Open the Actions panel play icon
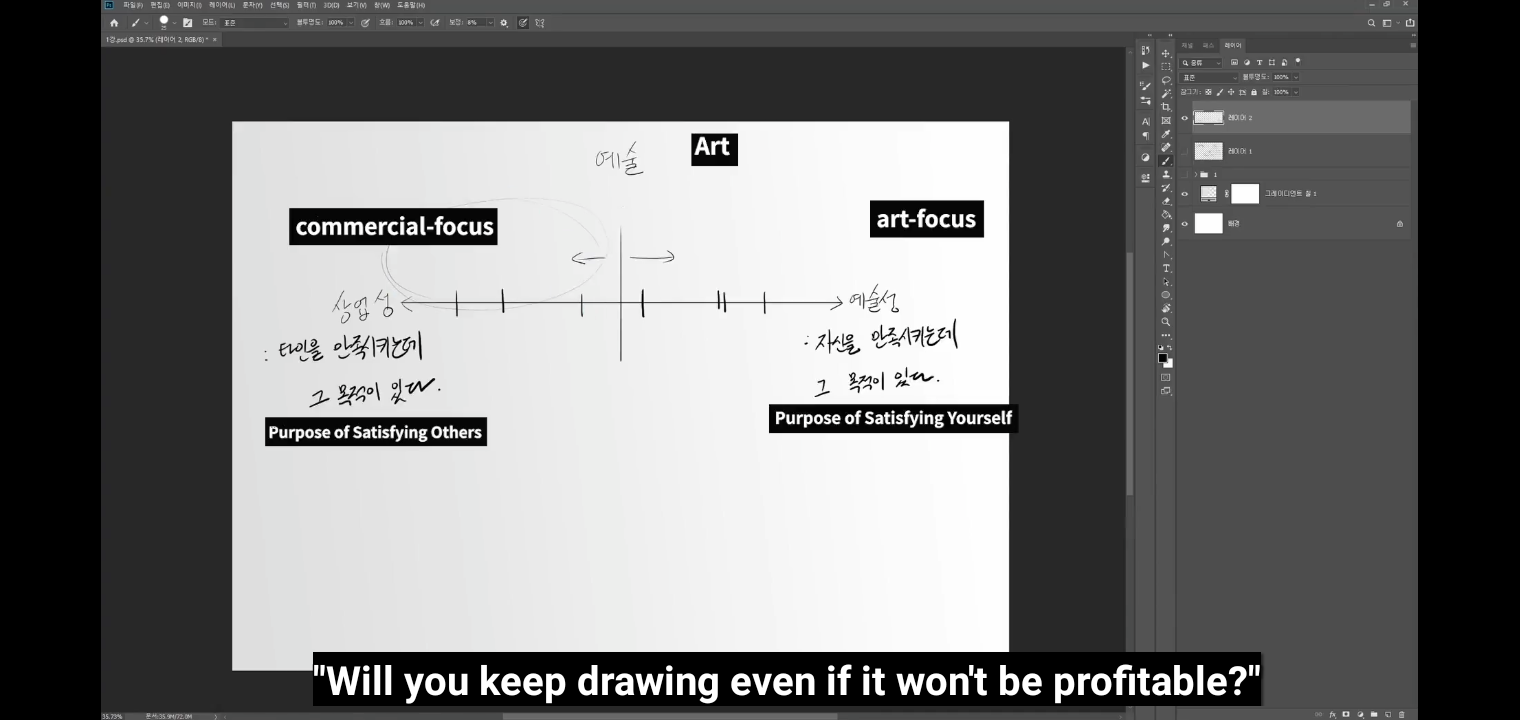This screenshot has height=720, width=1520. click(x=1146, y=65)
